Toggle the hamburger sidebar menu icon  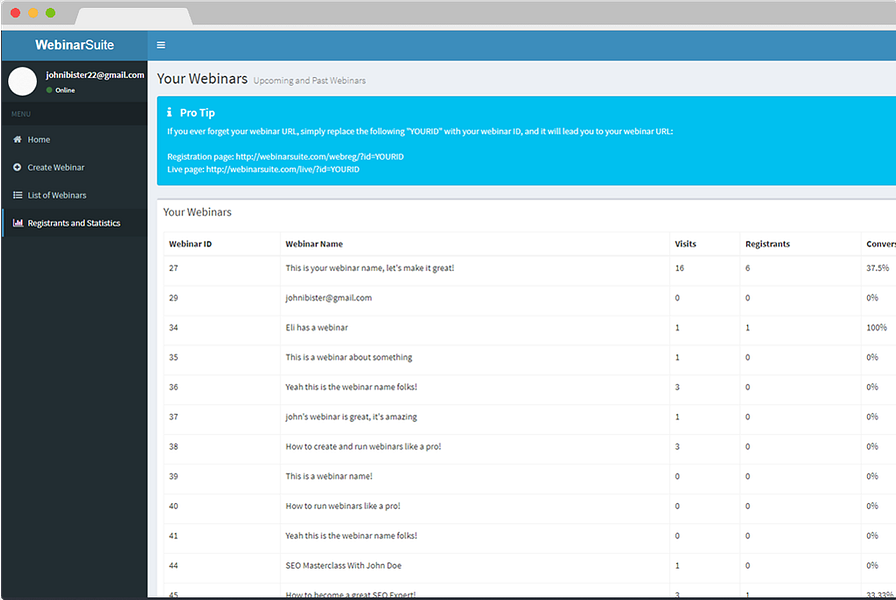click(161, 45)
